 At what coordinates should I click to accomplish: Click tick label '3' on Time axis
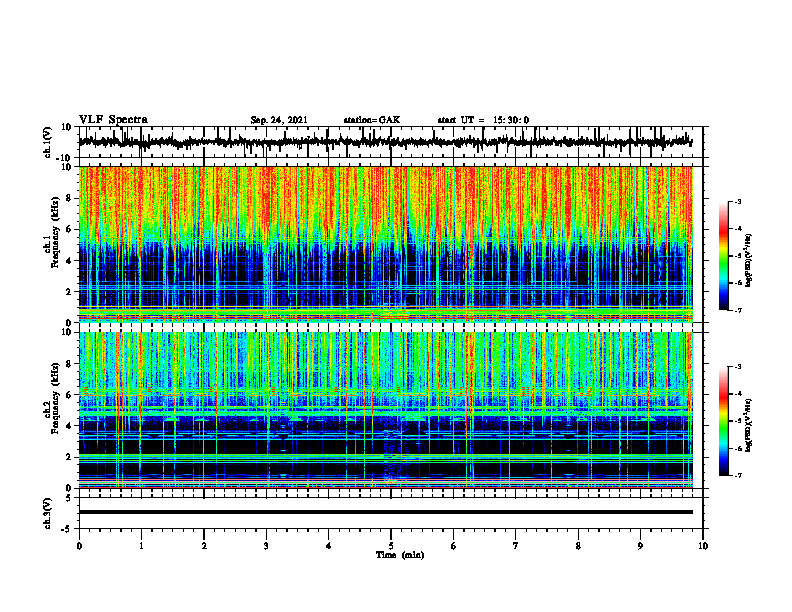[266, 546]
